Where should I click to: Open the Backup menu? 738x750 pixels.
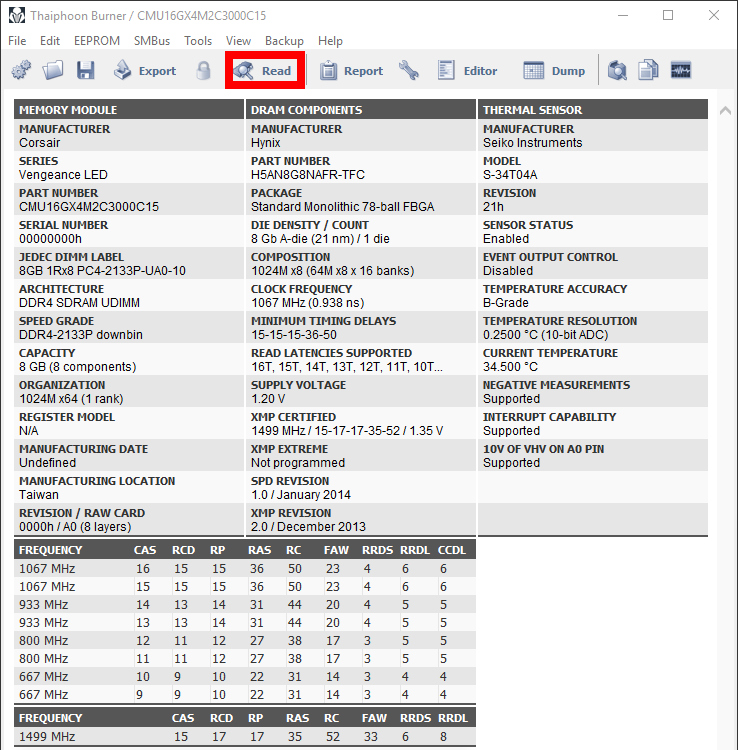pyautogui.click(x=284, y=41)
